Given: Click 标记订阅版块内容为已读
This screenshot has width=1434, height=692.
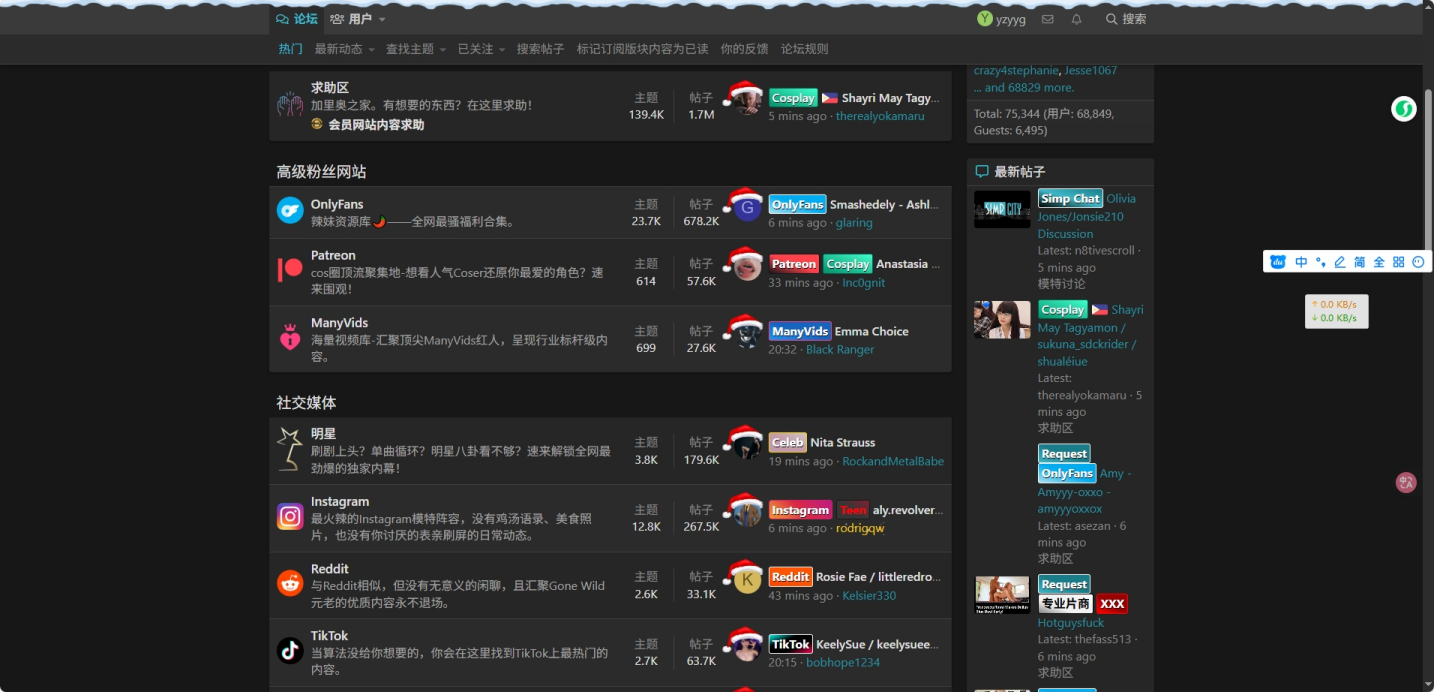Looking at the screenshot, I should point(642,49).
